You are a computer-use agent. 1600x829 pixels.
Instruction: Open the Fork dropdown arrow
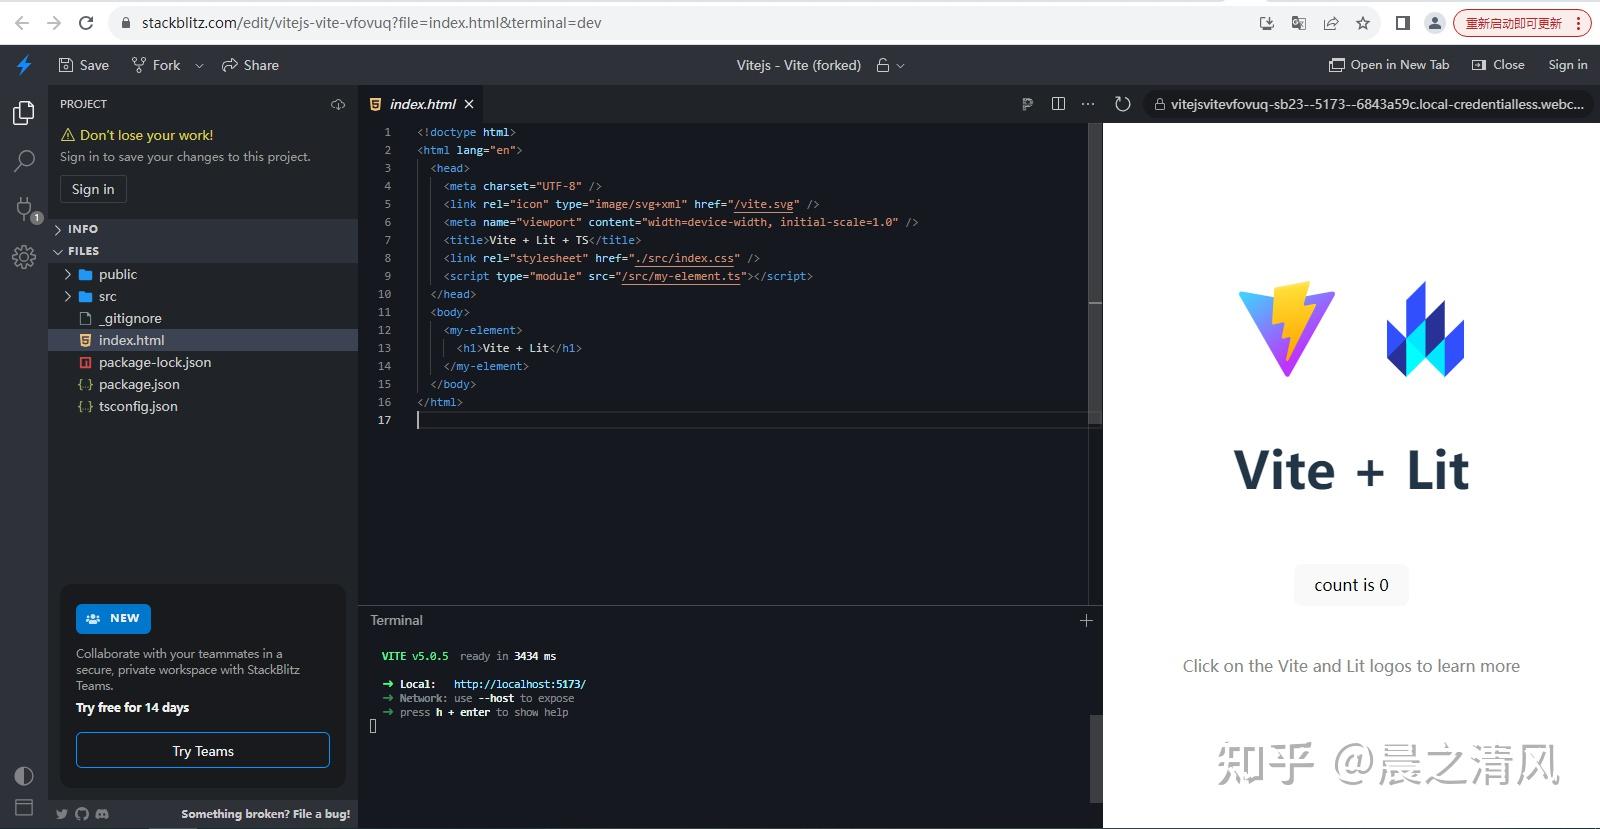(199, 65)
